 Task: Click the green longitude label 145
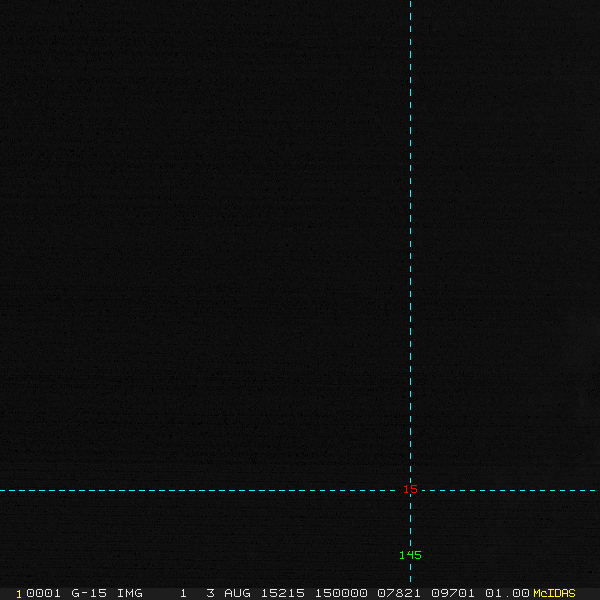pyautogui.click(x=410, y=555)
